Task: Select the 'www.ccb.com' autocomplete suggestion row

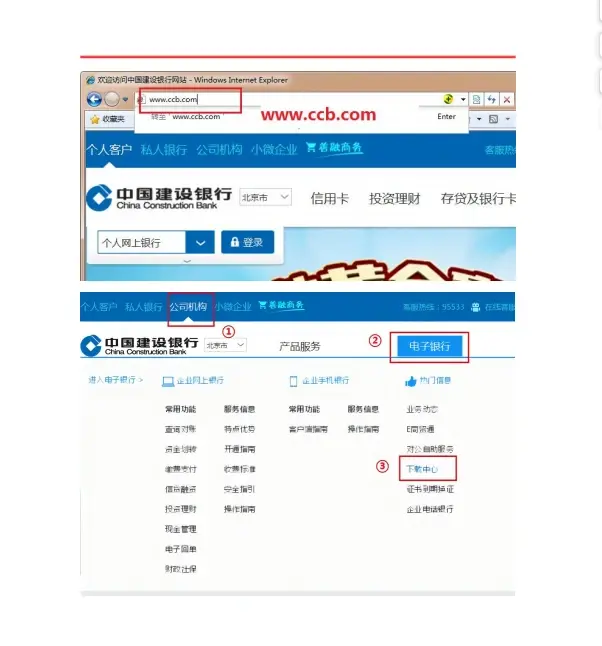Action: 301,117
